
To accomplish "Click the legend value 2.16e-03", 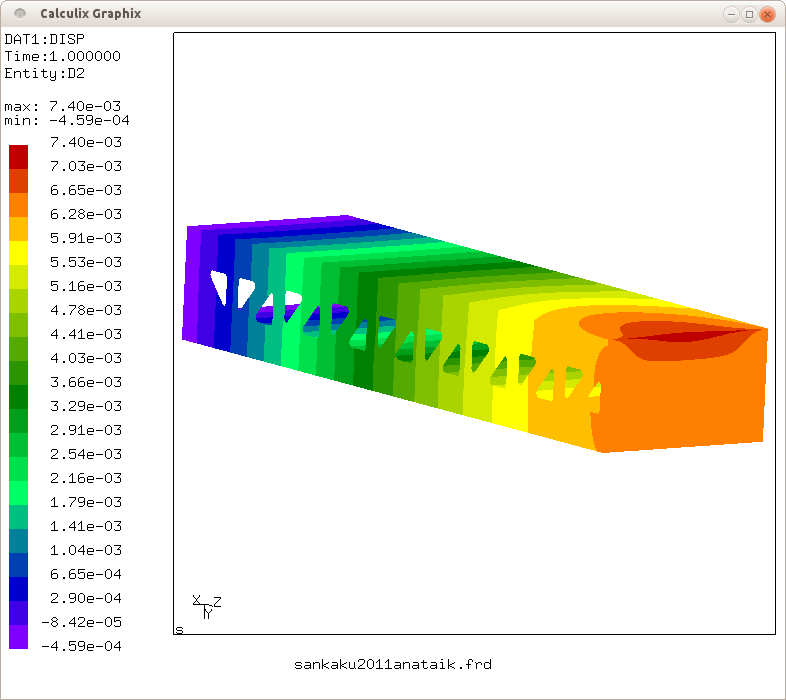I will point(86,478).
